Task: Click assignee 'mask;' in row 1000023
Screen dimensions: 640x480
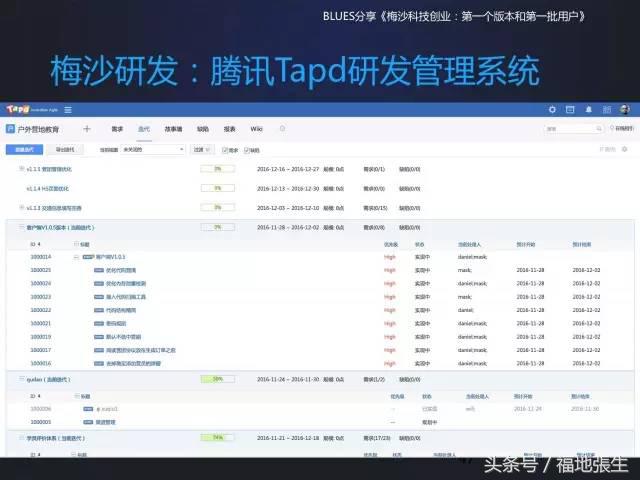Action: point(464,297)
